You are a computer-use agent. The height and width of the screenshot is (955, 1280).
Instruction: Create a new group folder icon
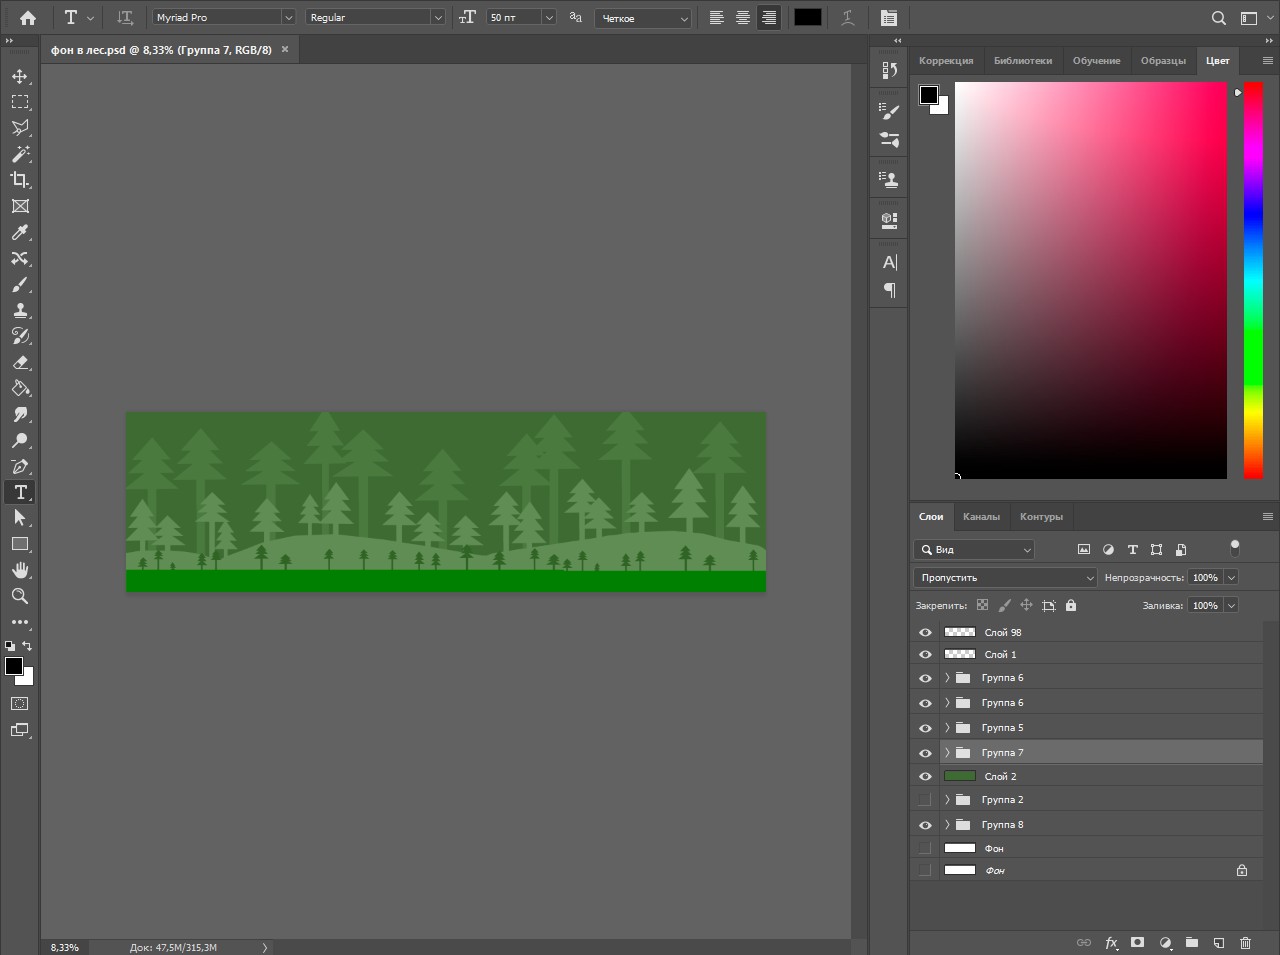pyautogui.click(x=1192, y=942)
